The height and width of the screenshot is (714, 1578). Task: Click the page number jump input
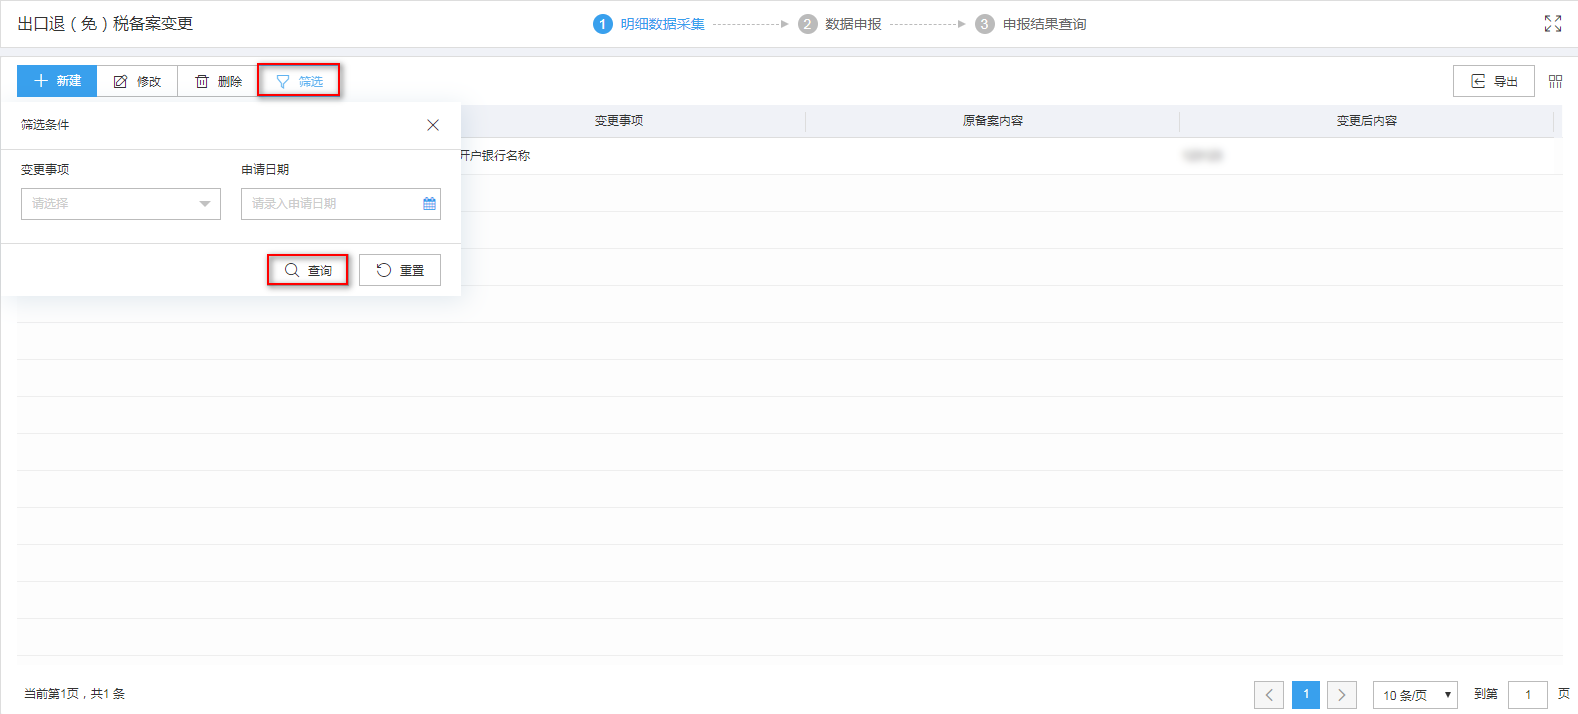(x=1528, y=695)
